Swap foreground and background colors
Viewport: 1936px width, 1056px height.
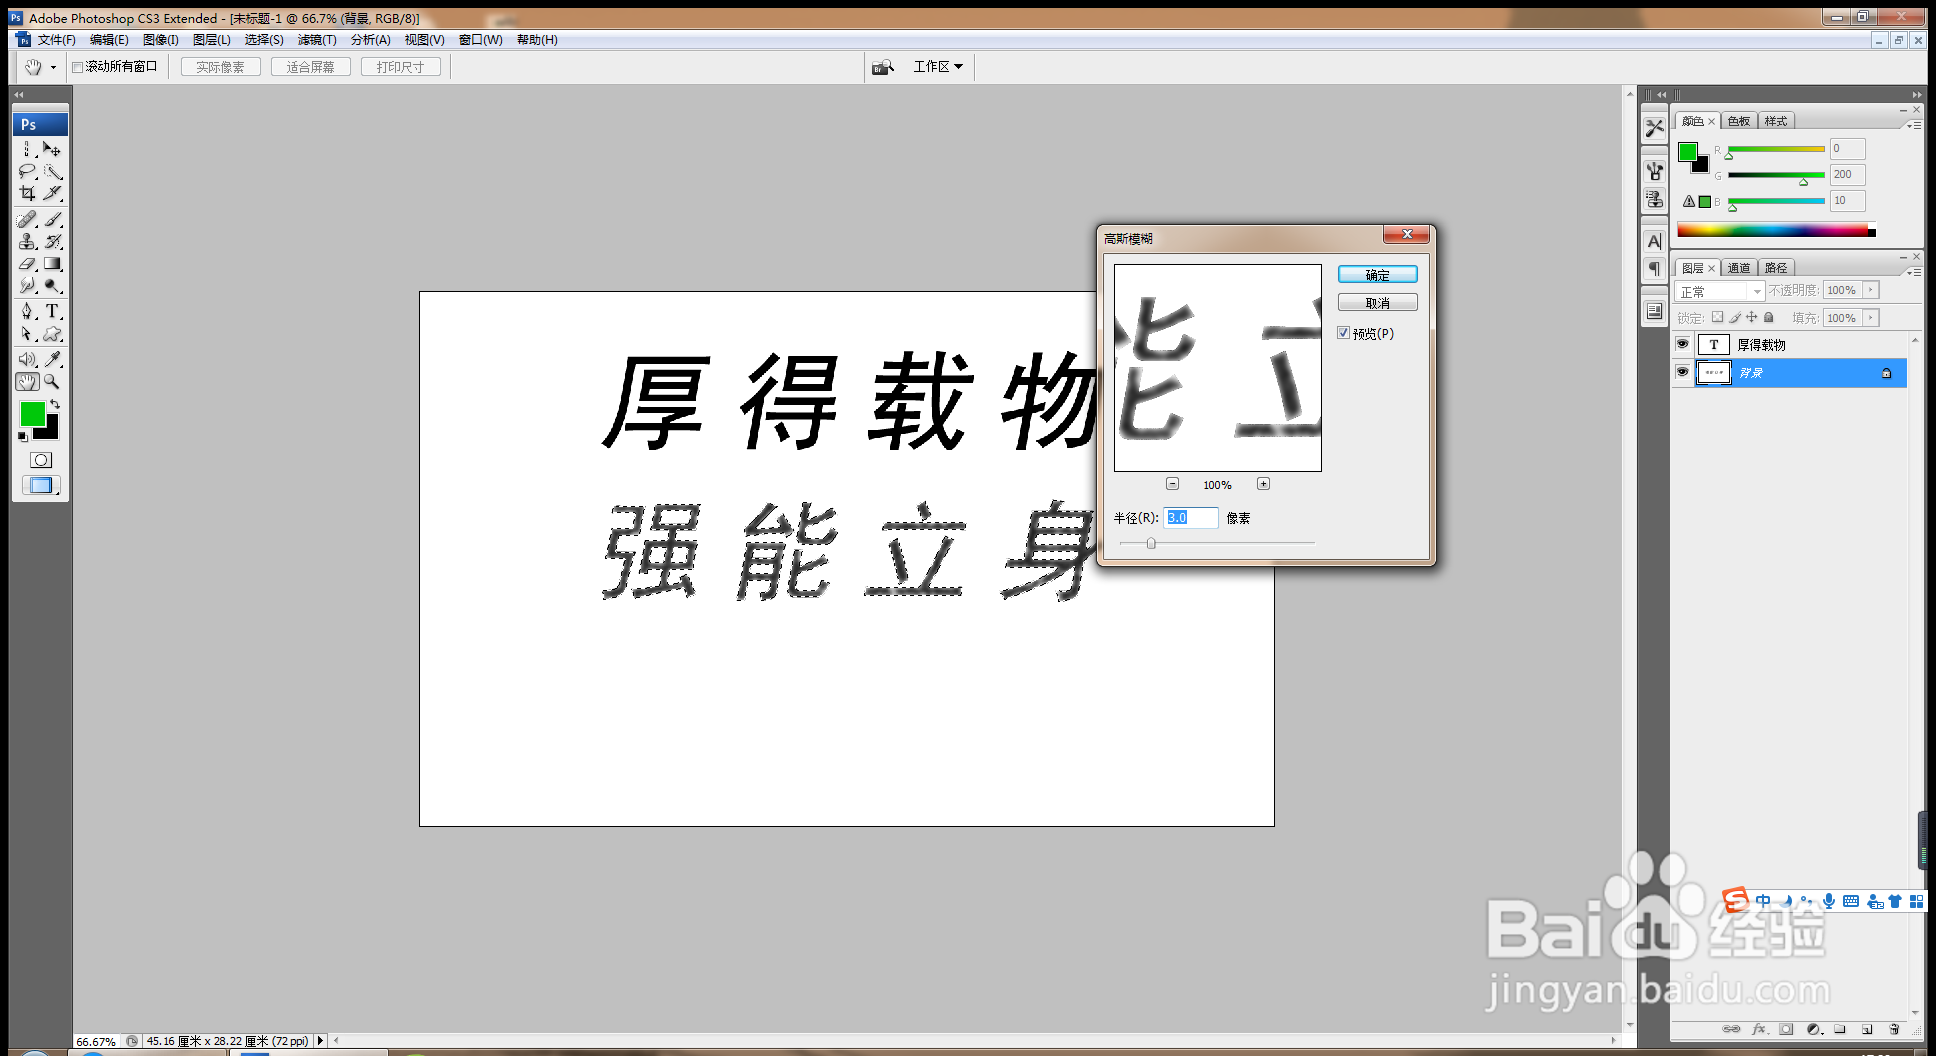click(56, 405)
